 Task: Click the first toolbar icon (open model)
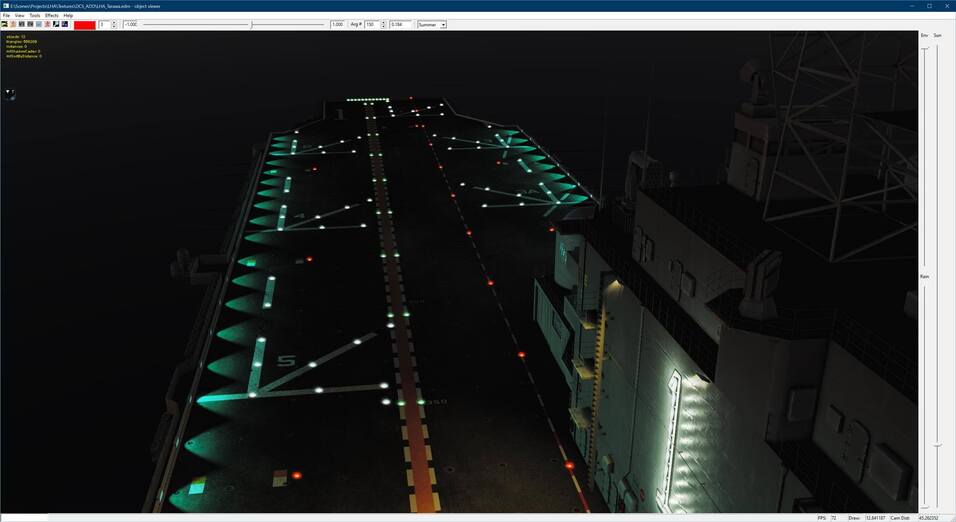point(5,24)
